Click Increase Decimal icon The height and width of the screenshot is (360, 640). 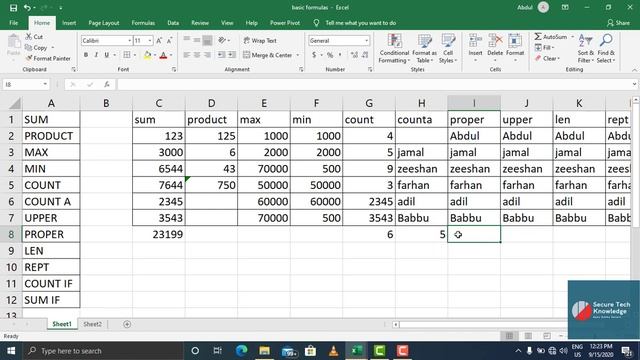pyautogui.click(x=354, y=55)
